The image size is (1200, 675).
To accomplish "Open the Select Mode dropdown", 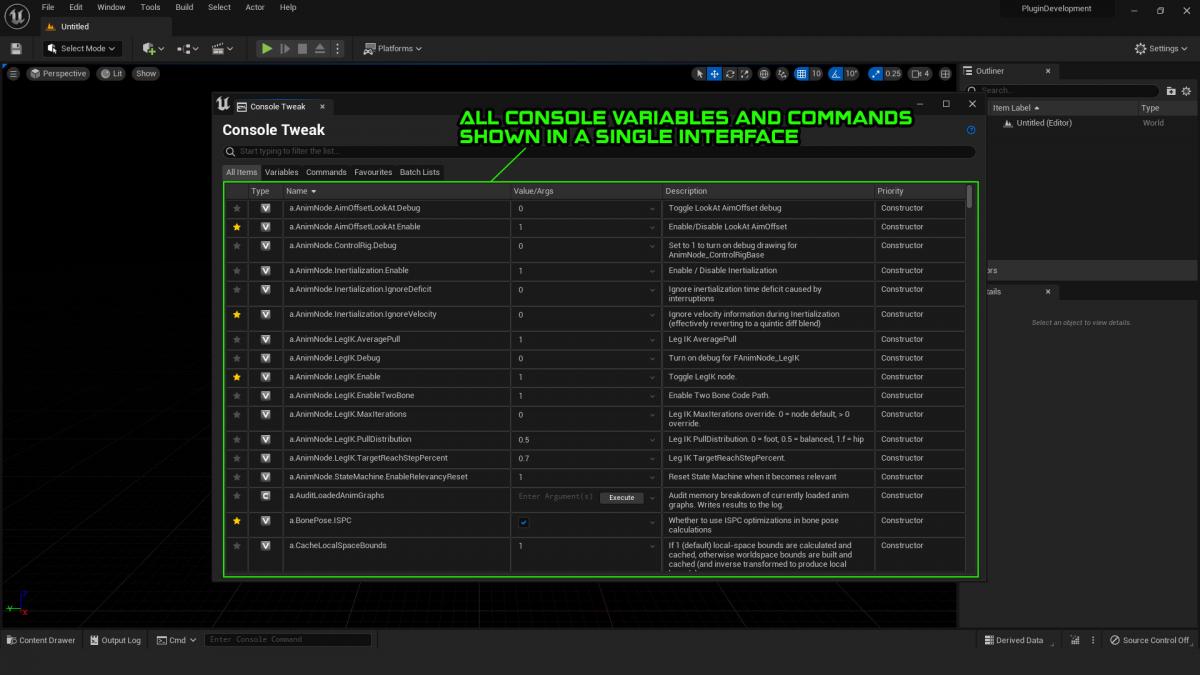I will click(81, 48).
